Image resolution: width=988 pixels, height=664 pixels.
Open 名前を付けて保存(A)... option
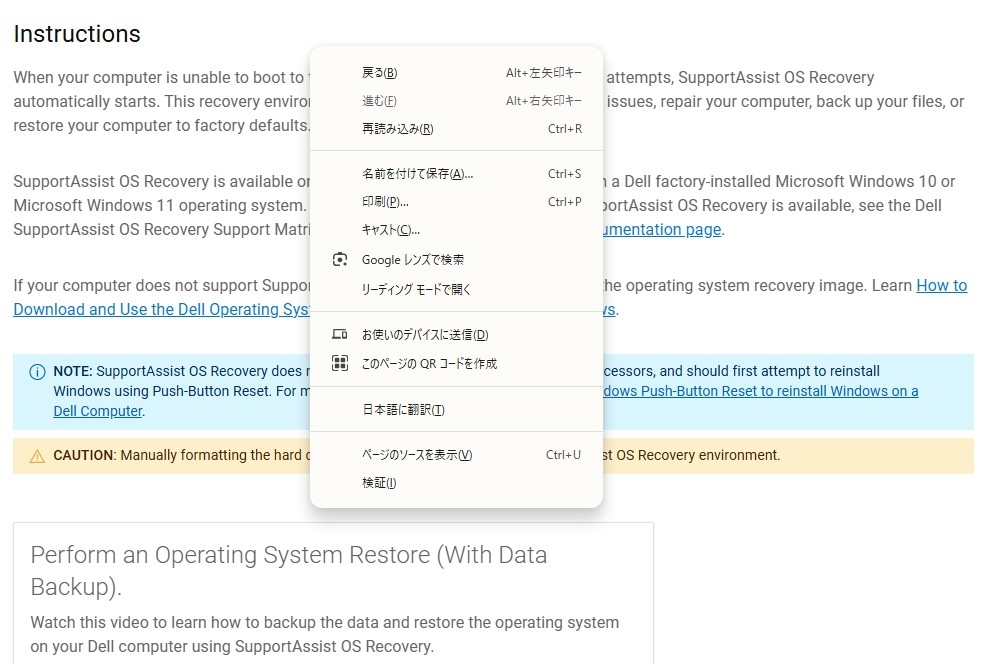coord(456,174)
